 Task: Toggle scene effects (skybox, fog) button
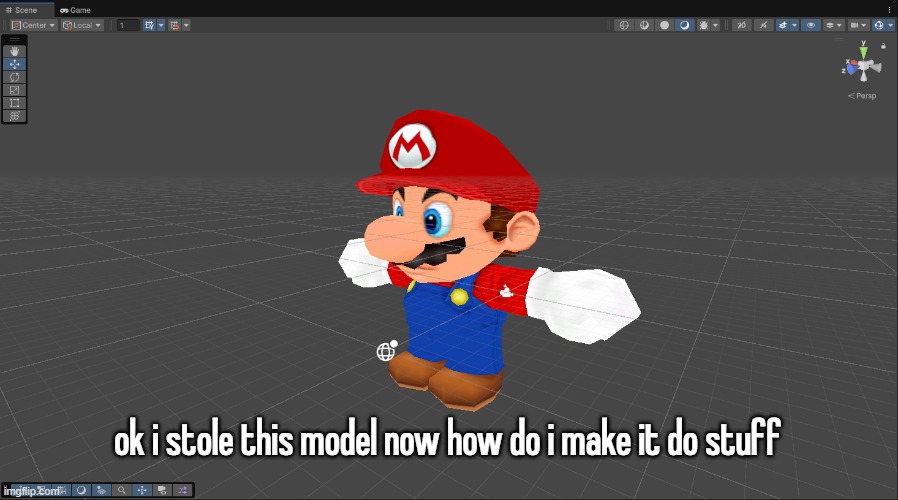tap(783, 25)
